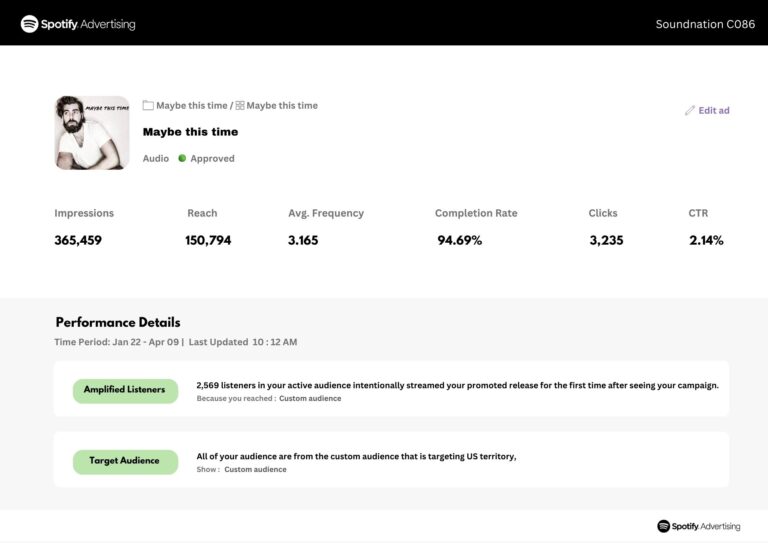Viewport: 768px width, 543px height.
Task: Select the 94.69% completion value
Action: tap(459, 240)
